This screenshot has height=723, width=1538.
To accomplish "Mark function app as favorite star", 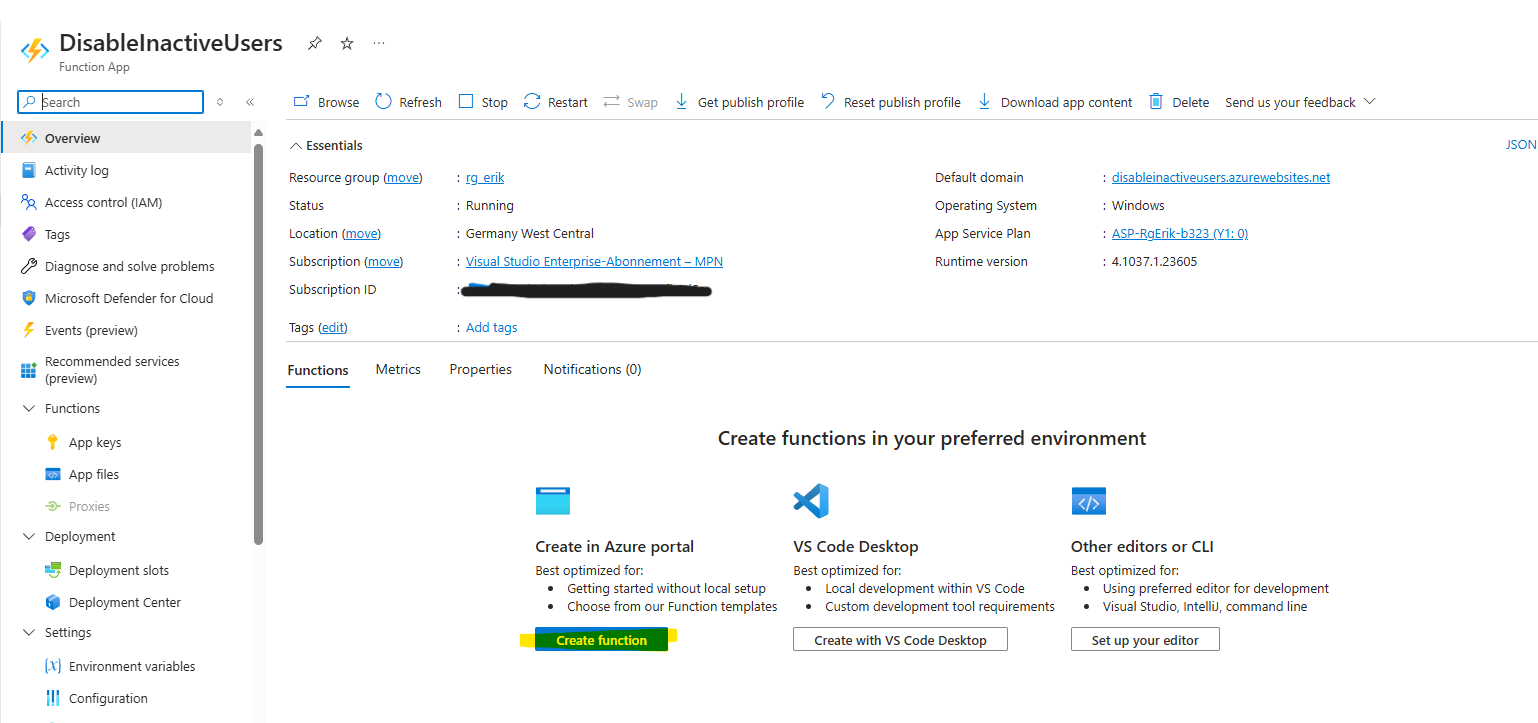I will (347, 44).
